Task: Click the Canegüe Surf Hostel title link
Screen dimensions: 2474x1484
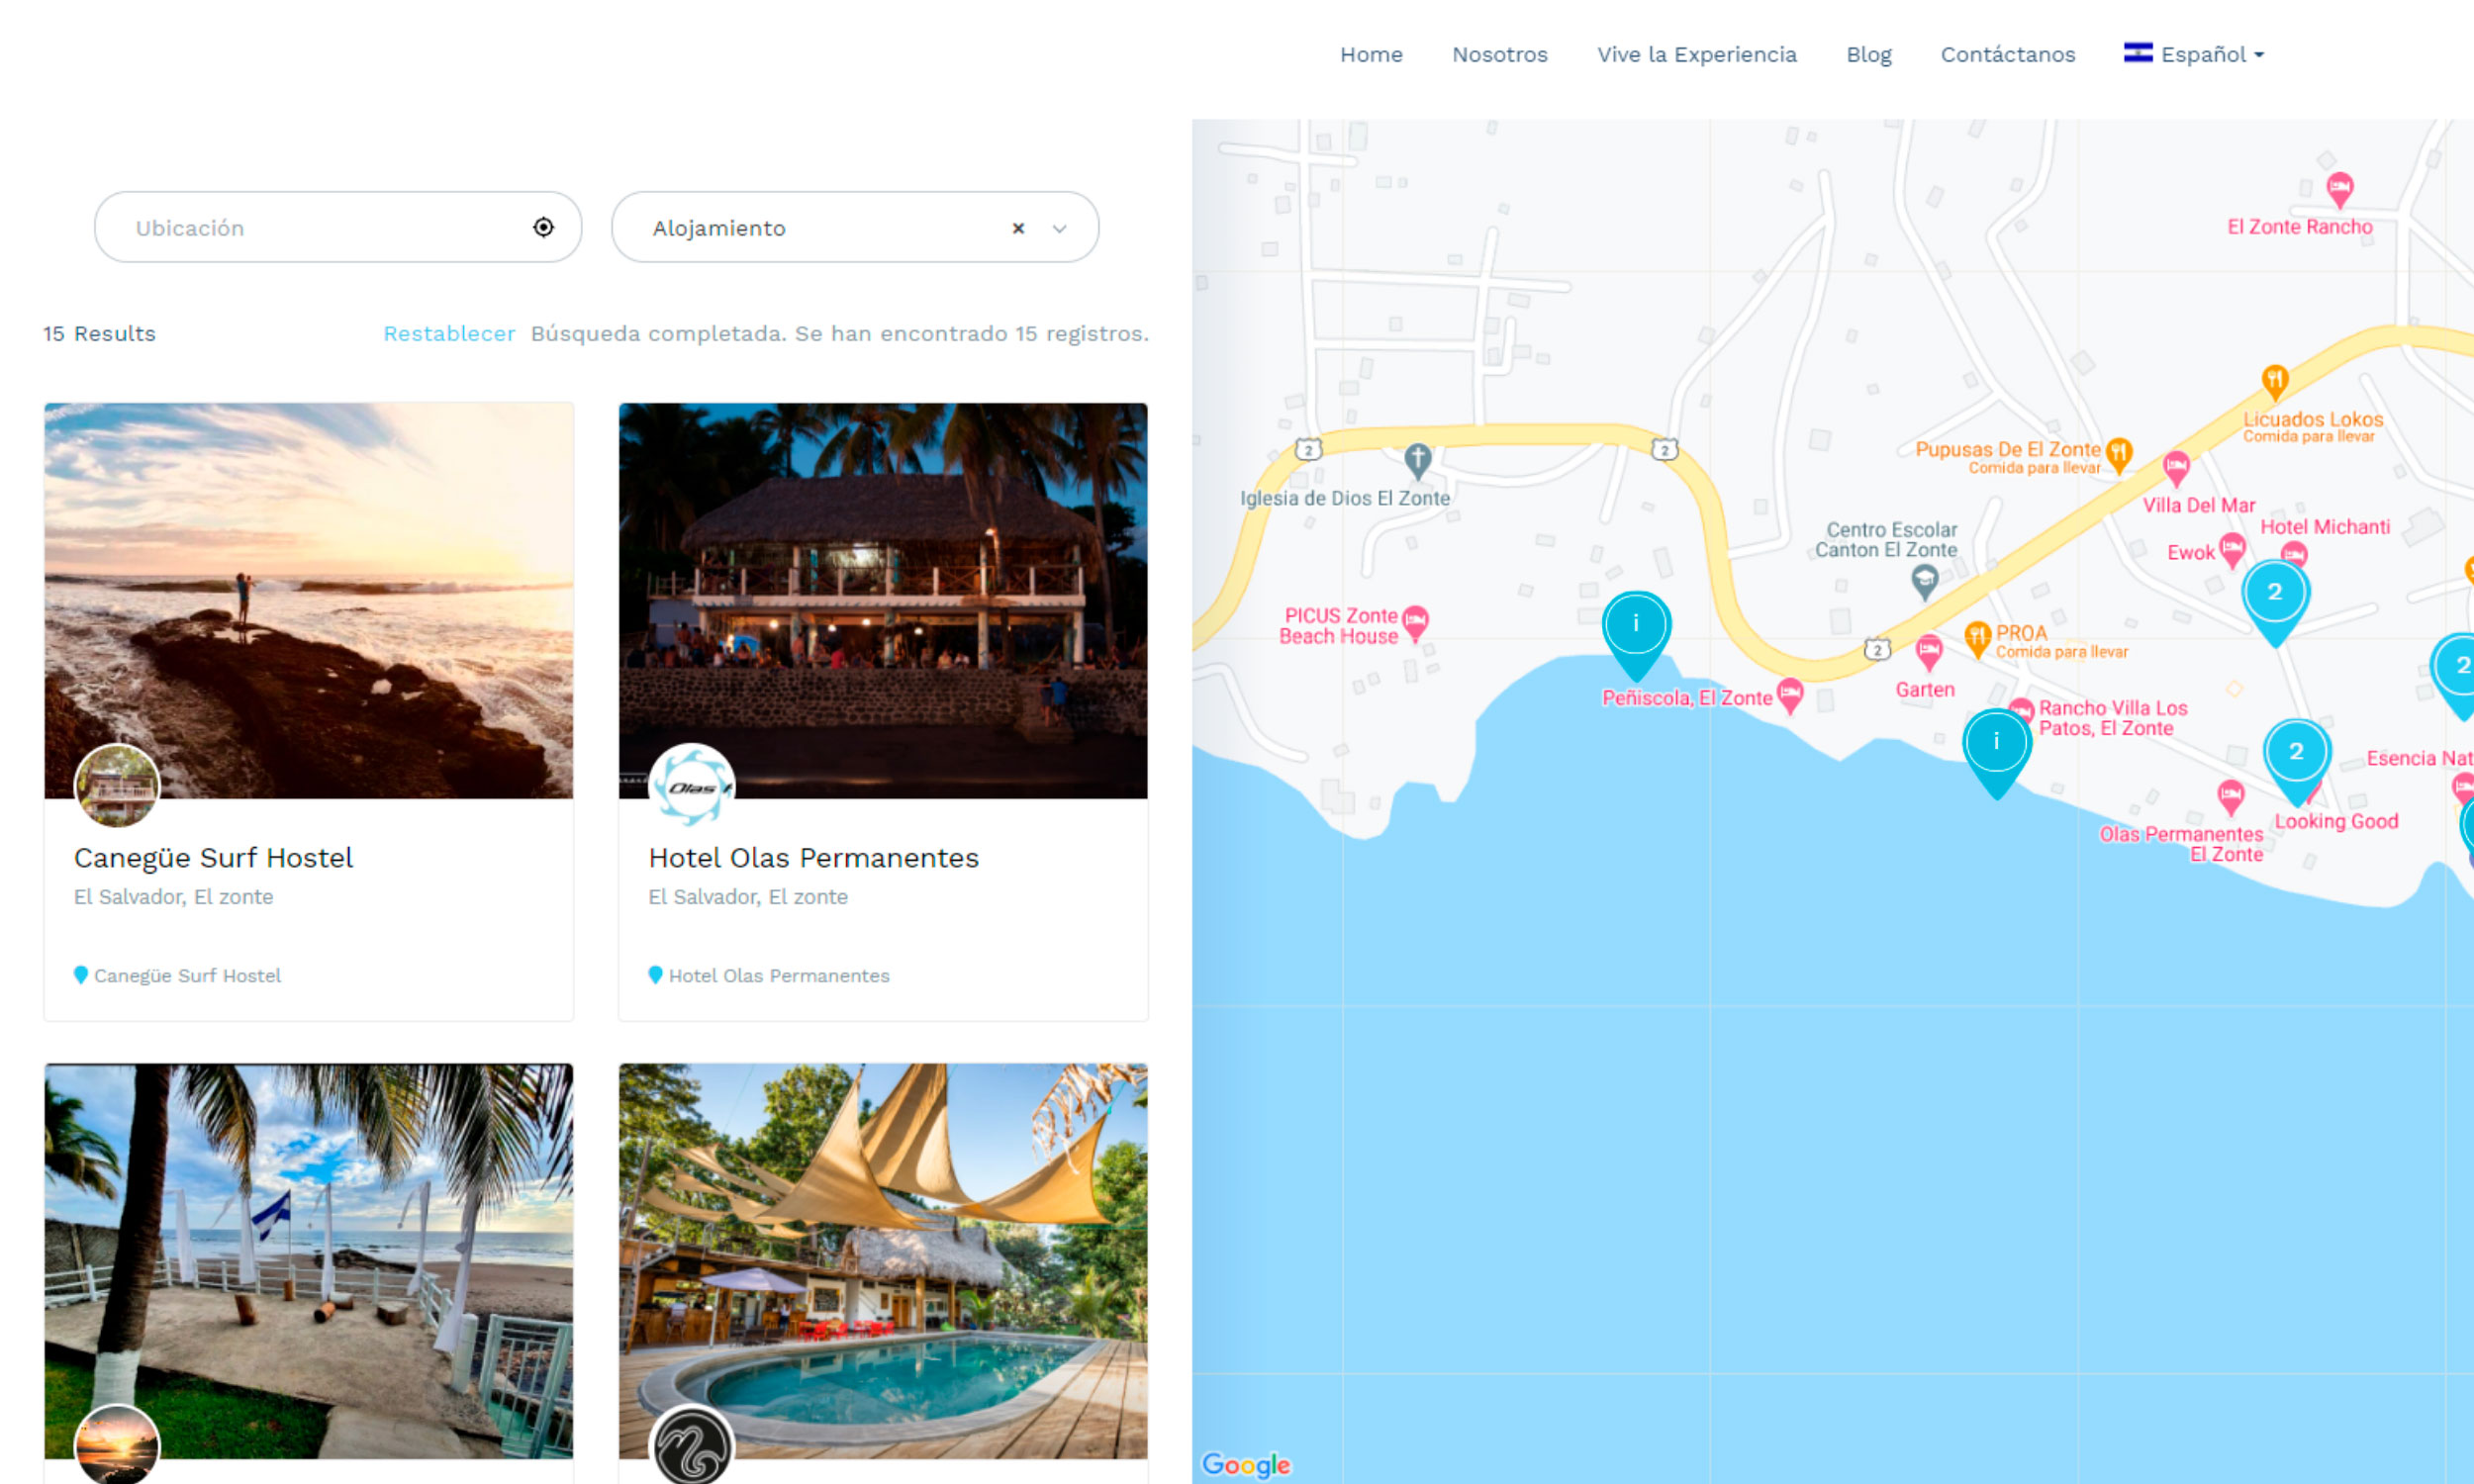Action: (213, 857)
